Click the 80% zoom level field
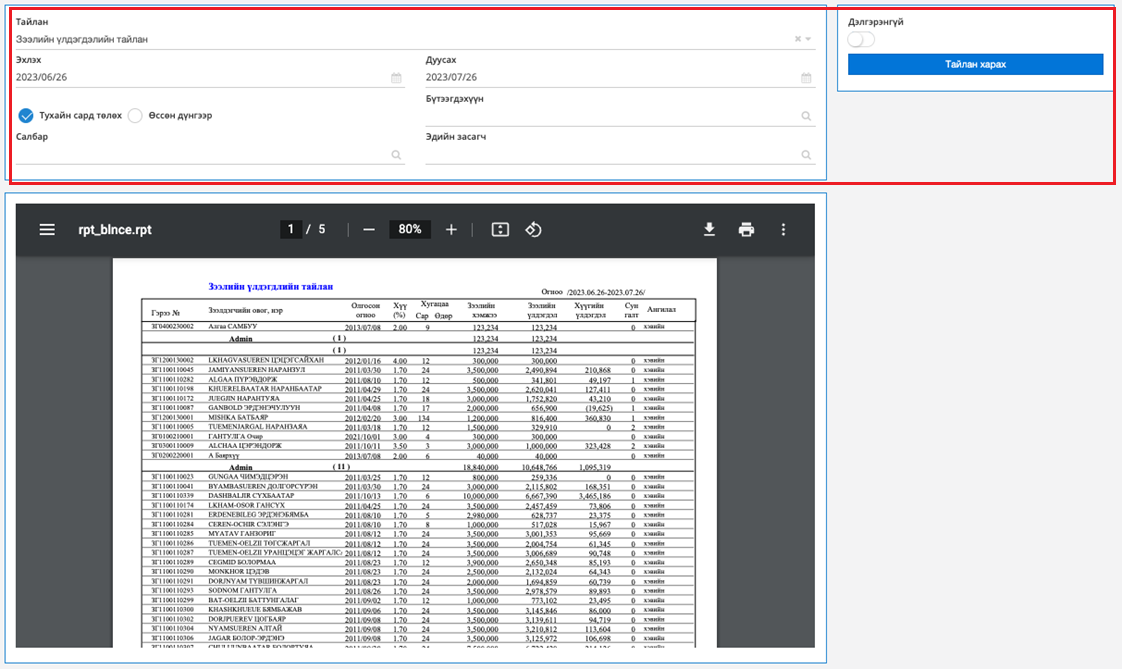 click(410, 229)
